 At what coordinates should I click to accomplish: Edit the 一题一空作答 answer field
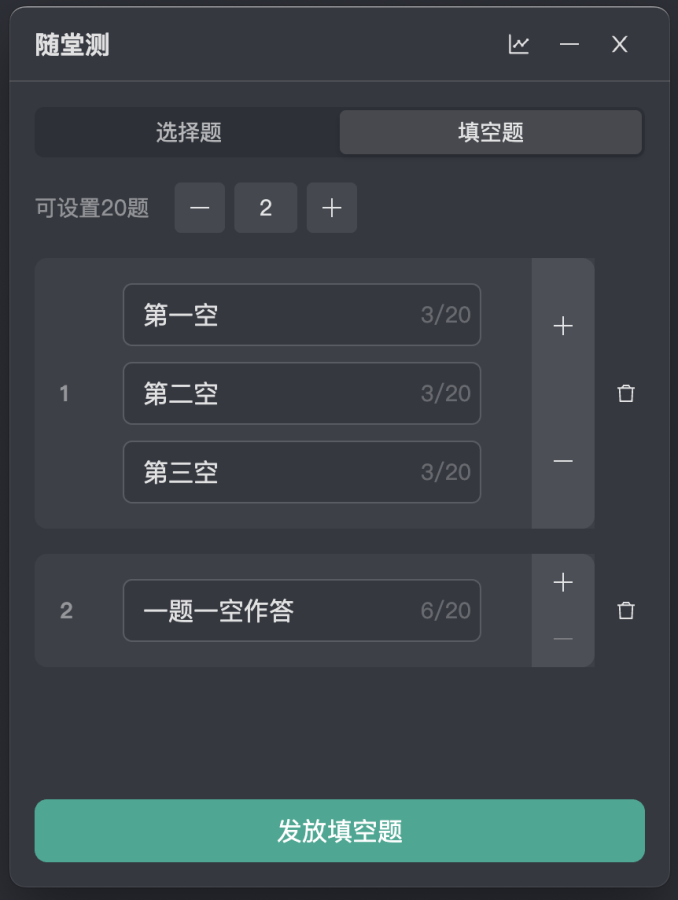click(302, 610)
